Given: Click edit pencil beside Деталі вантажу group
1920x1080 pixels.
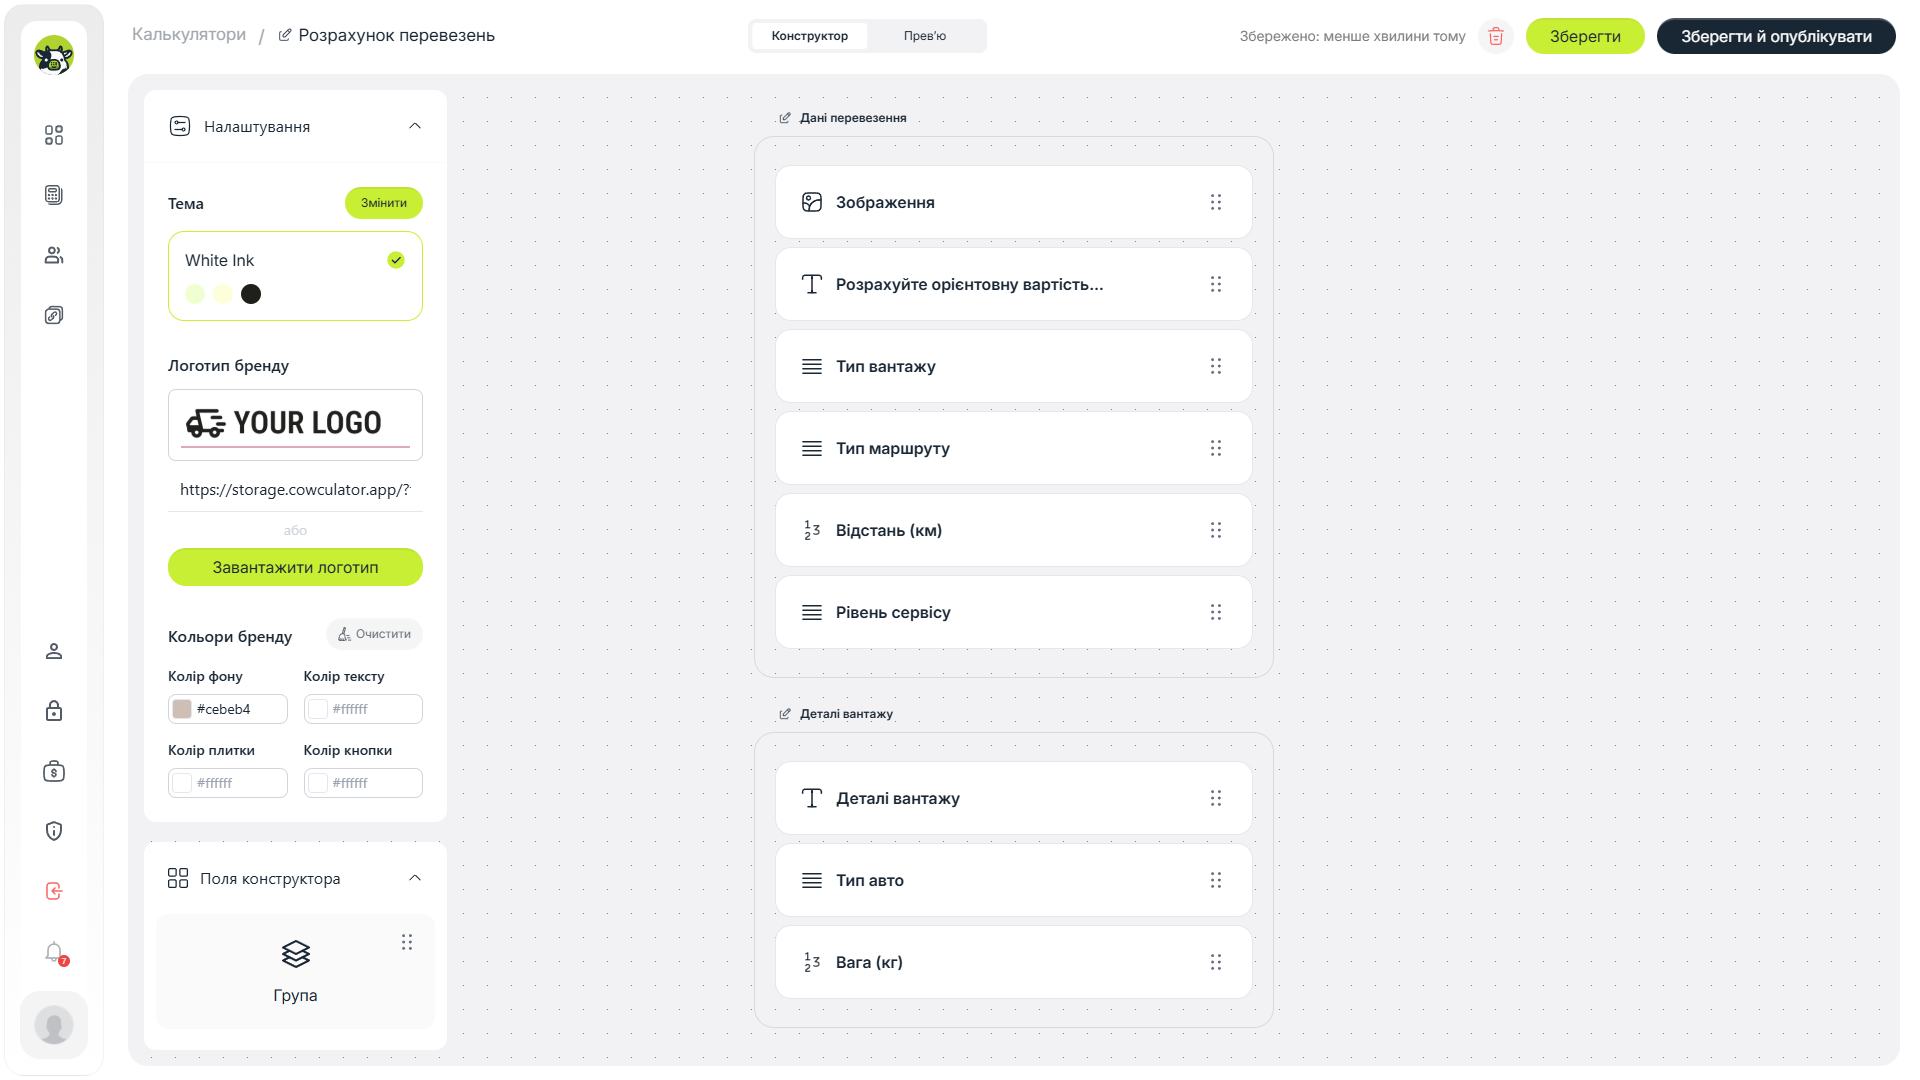Looking at the screenshot, I should pyautogui.click(x=785, y=714).
